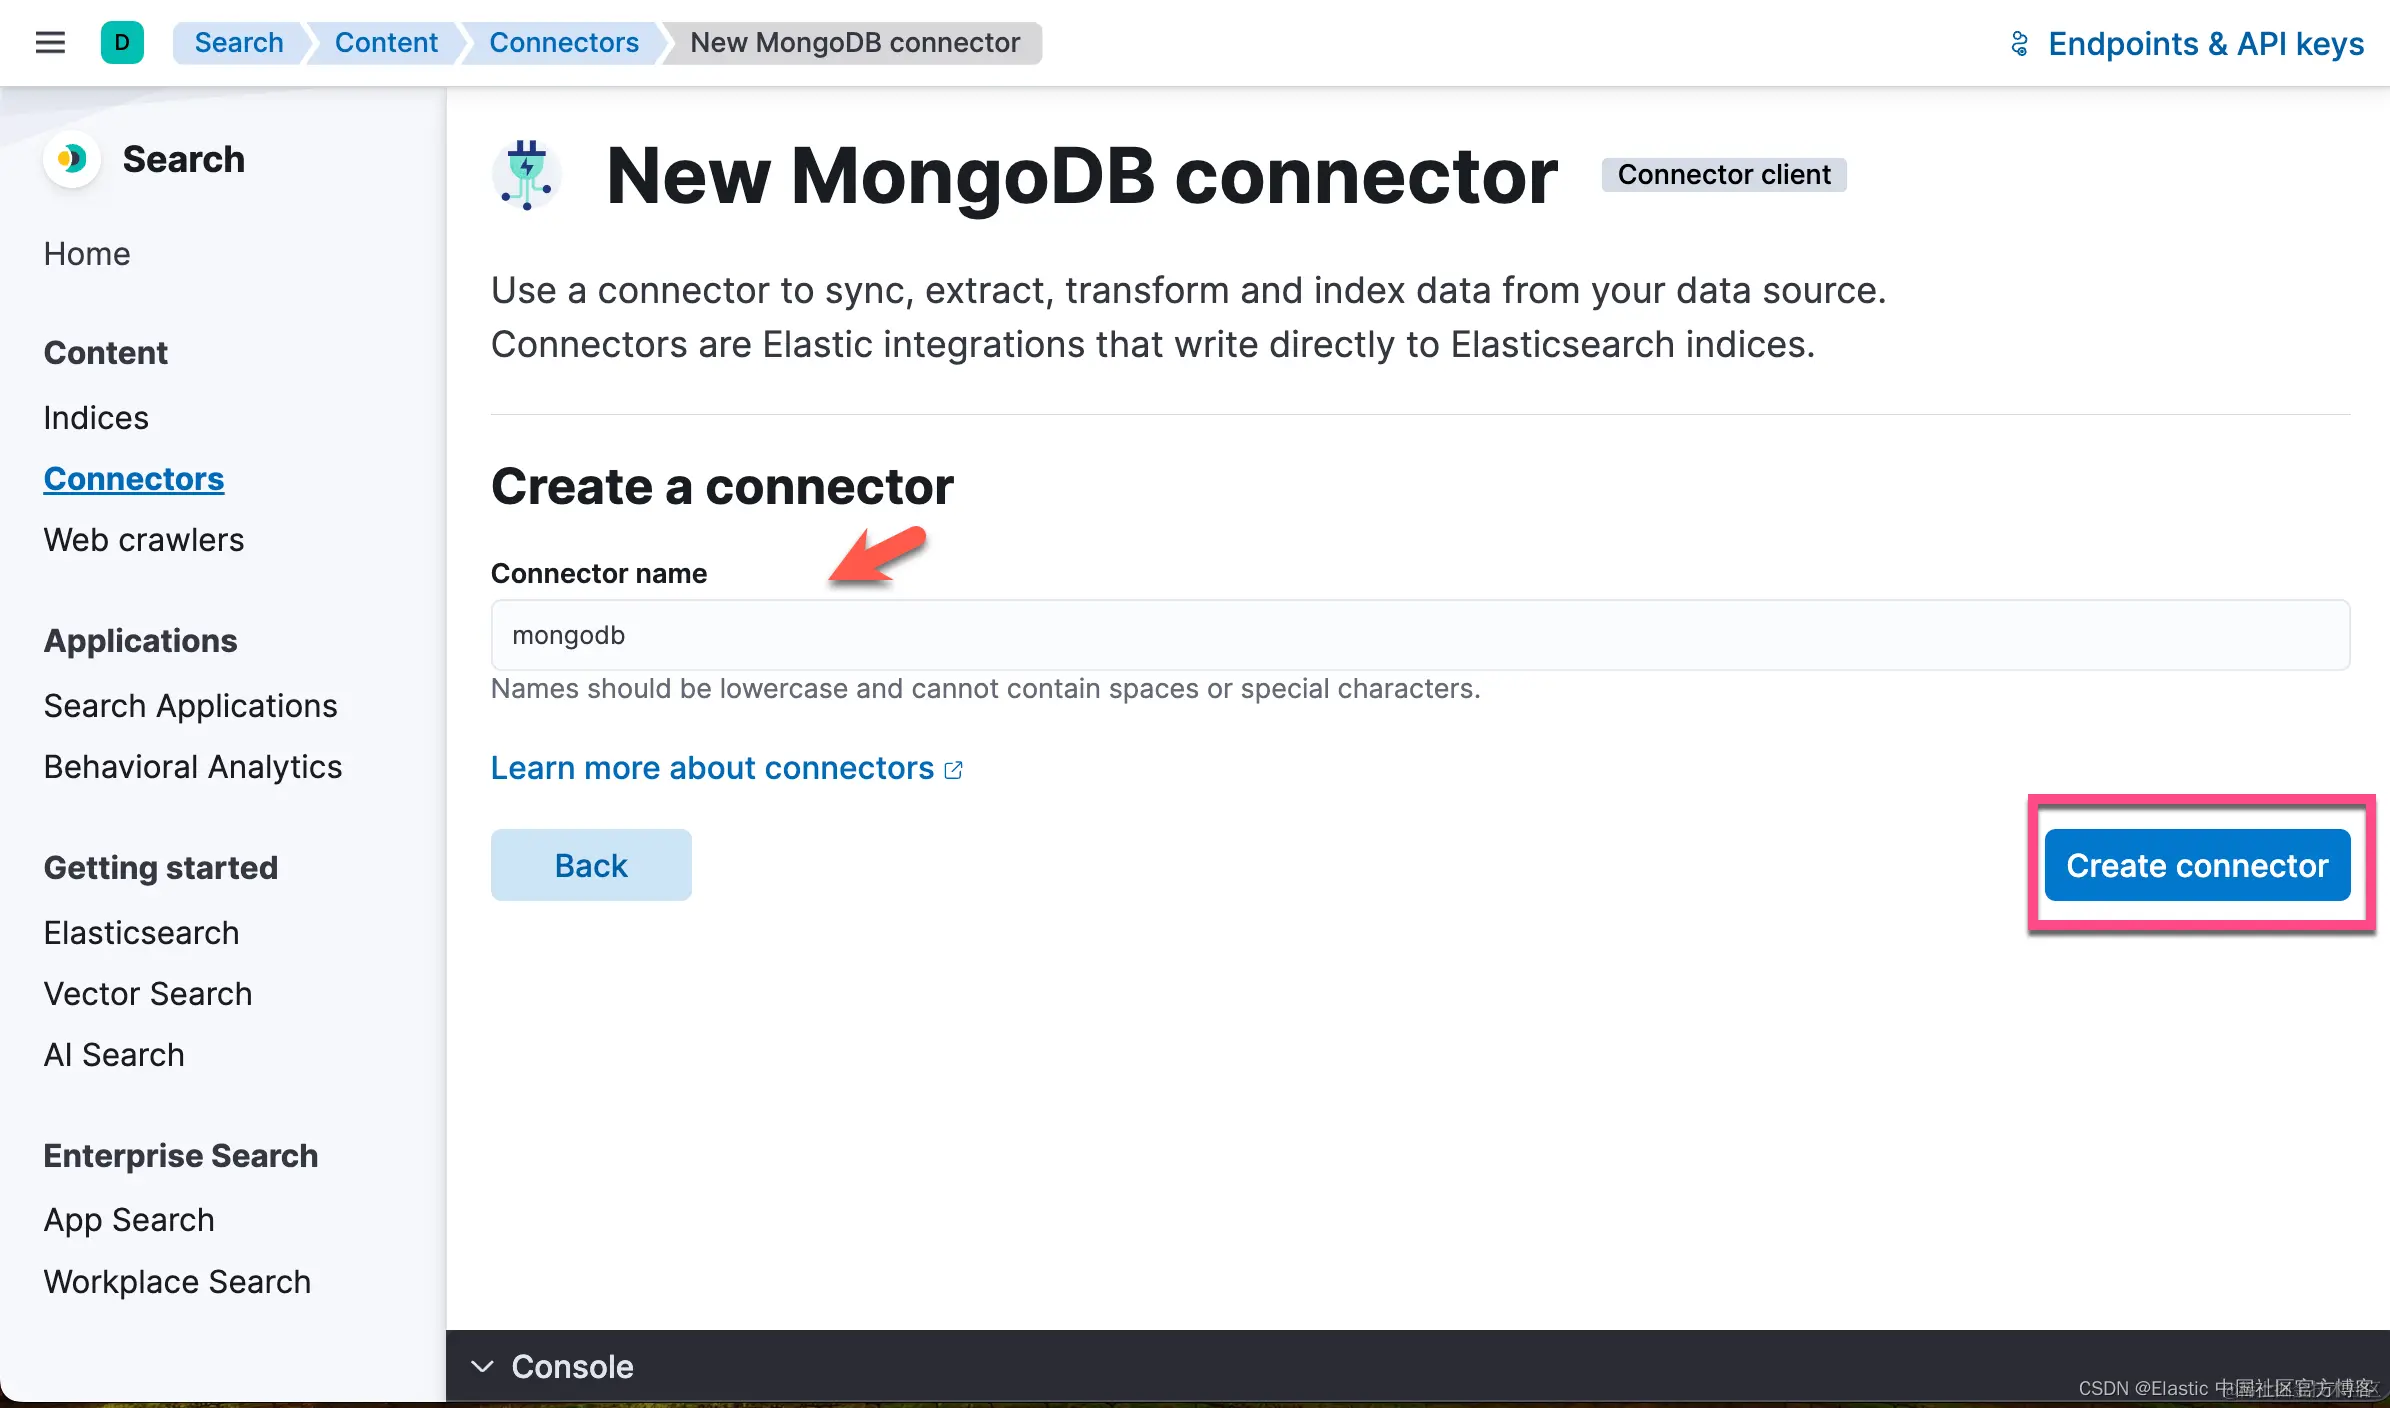Go to Search breadcrumb
The image size is (2390, 1408).
(x=239, y=43)
